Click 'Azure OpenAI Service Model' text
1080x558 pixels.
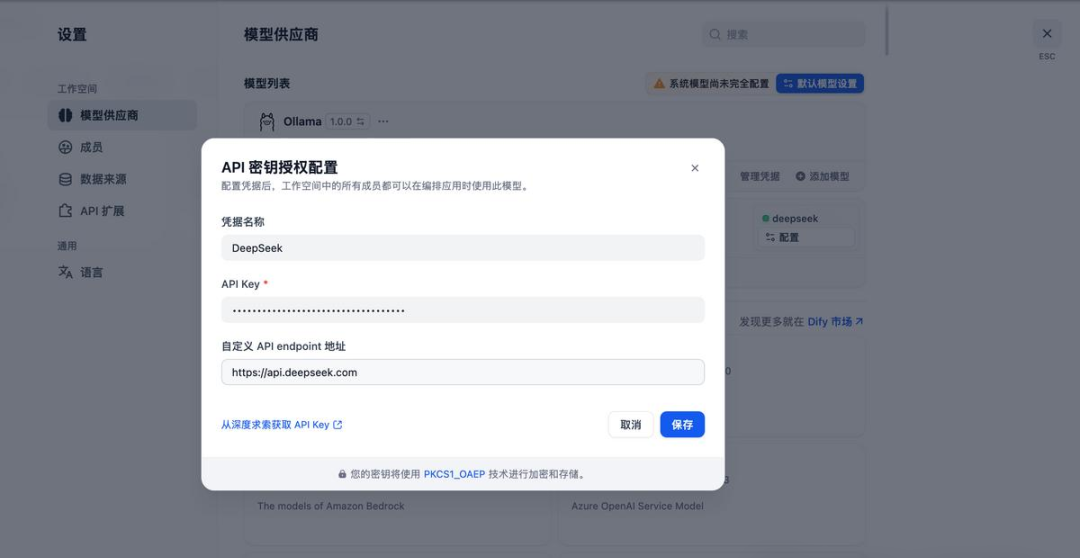pos(637,506)
